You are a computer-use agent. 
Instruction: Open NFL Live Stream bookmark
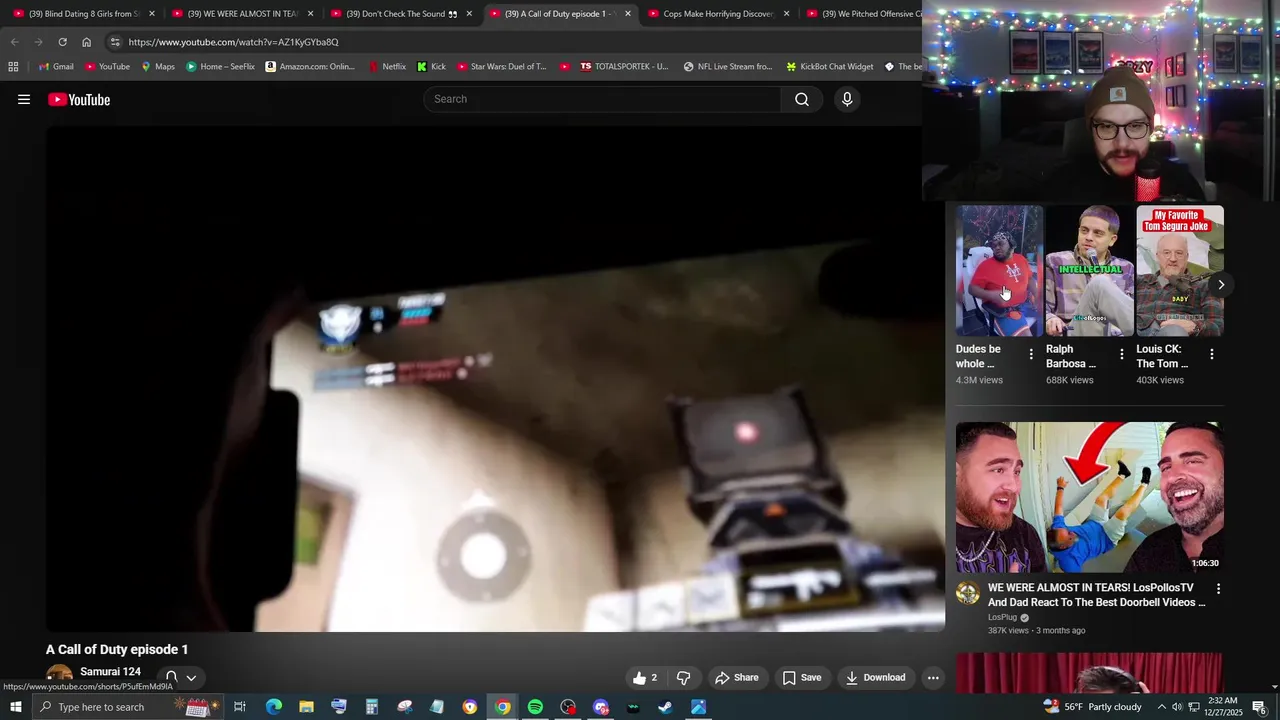(x=728, y=67)
